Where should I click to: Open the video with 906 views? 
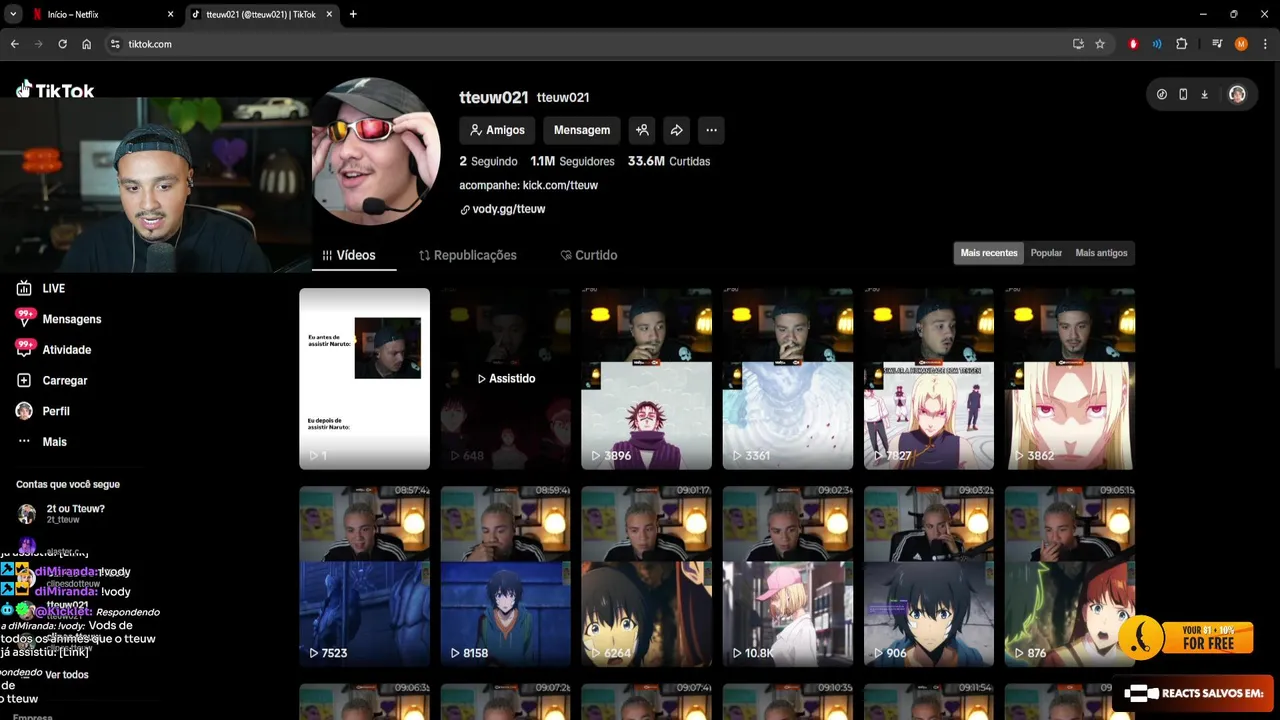pos(929,576)
